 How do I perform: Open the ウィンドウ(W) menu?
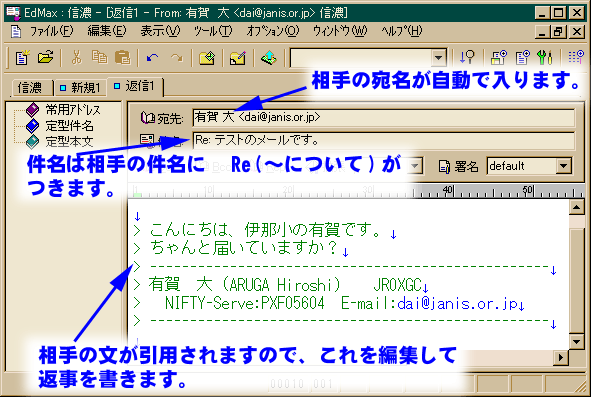point(340,31)
